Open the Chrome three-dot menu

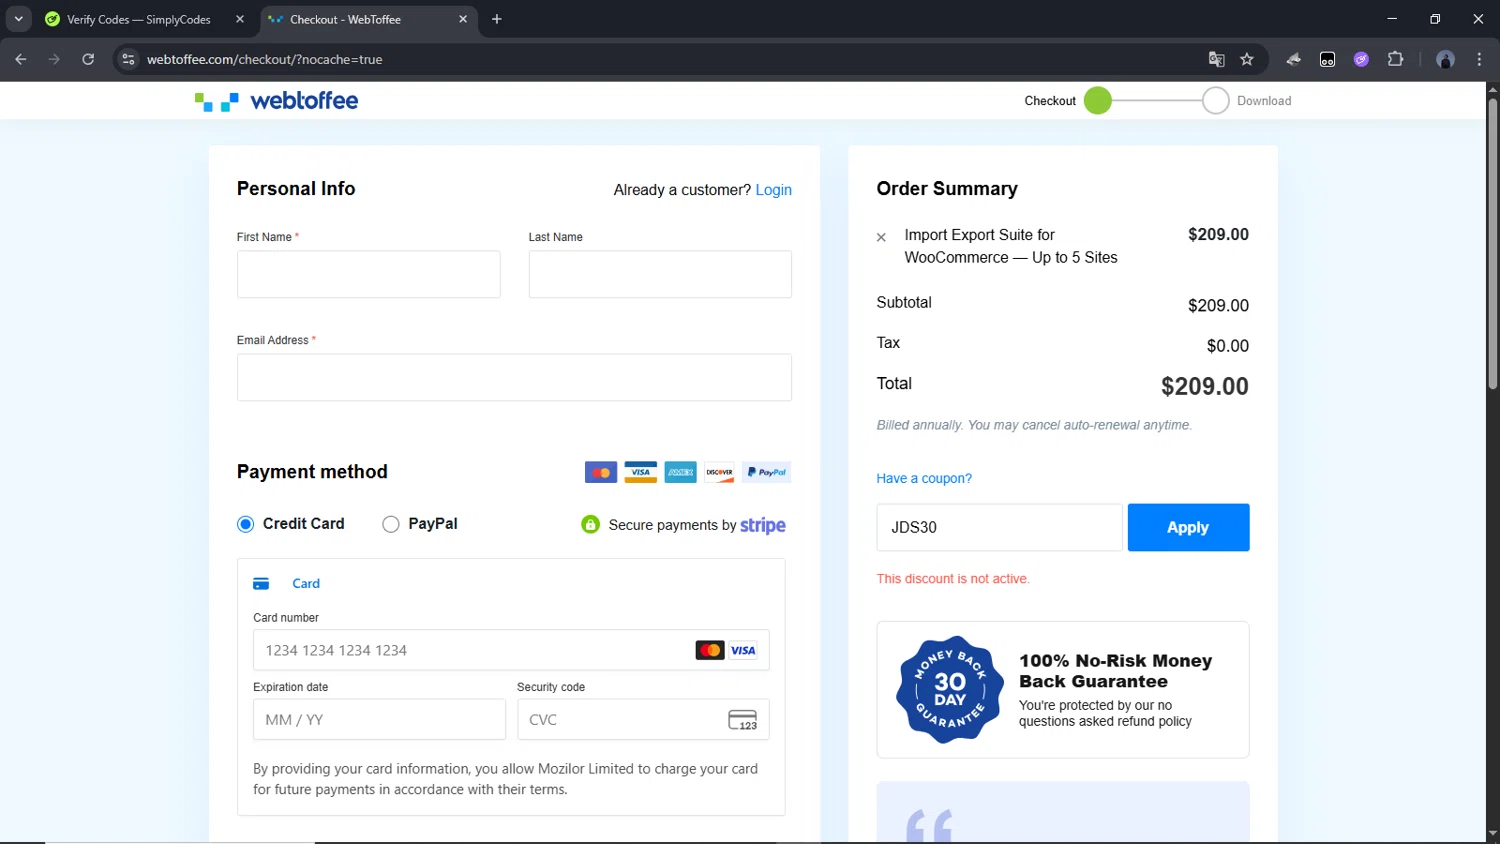[x=1479, y=59]
